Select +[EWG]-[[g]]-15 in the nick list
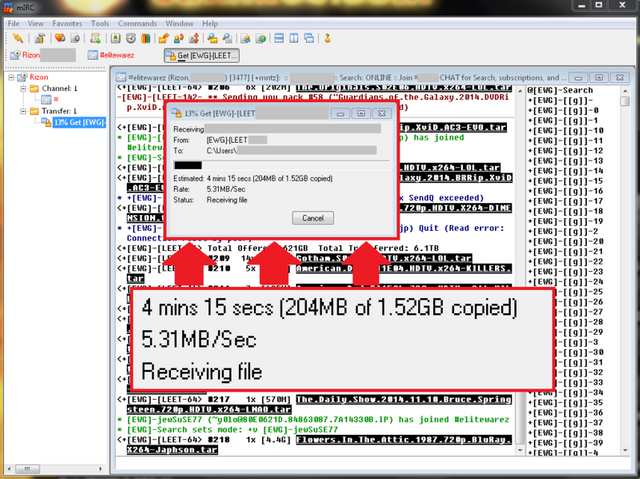Viewport: 640px width, 479px height. (566, 181)
